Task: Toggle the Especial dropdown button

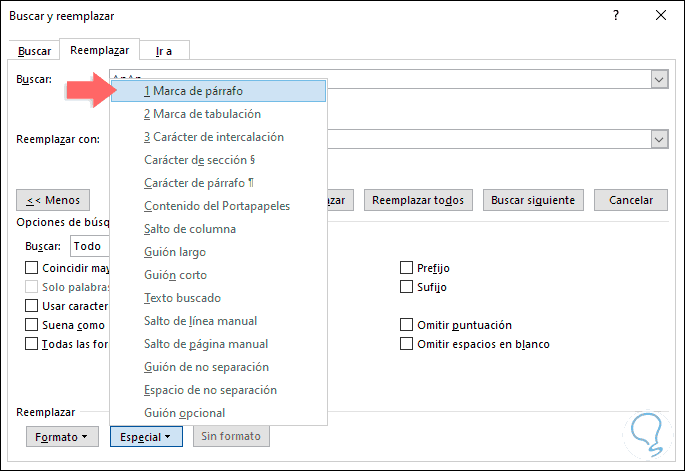Action: tap(145, 437)
